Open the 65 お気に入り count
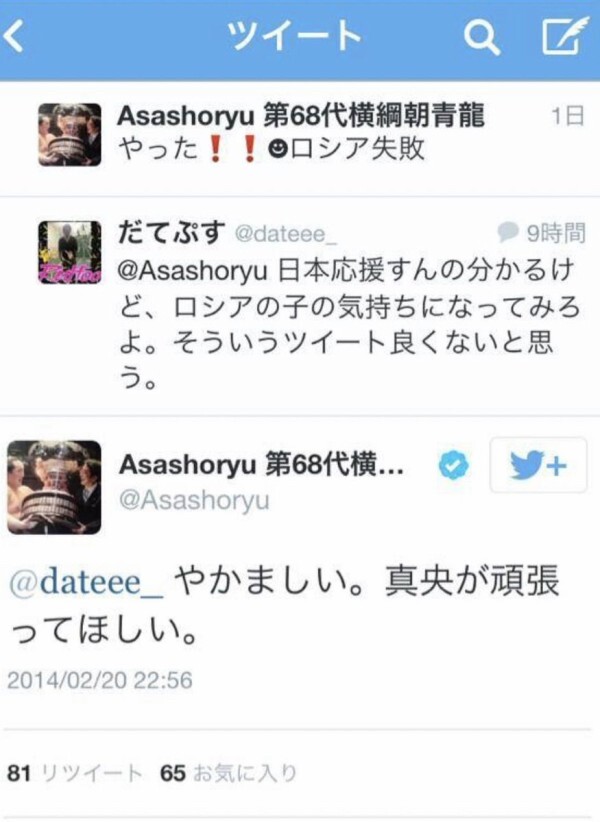Viewport: 600px width, 822px height. (x=228, y=773)
